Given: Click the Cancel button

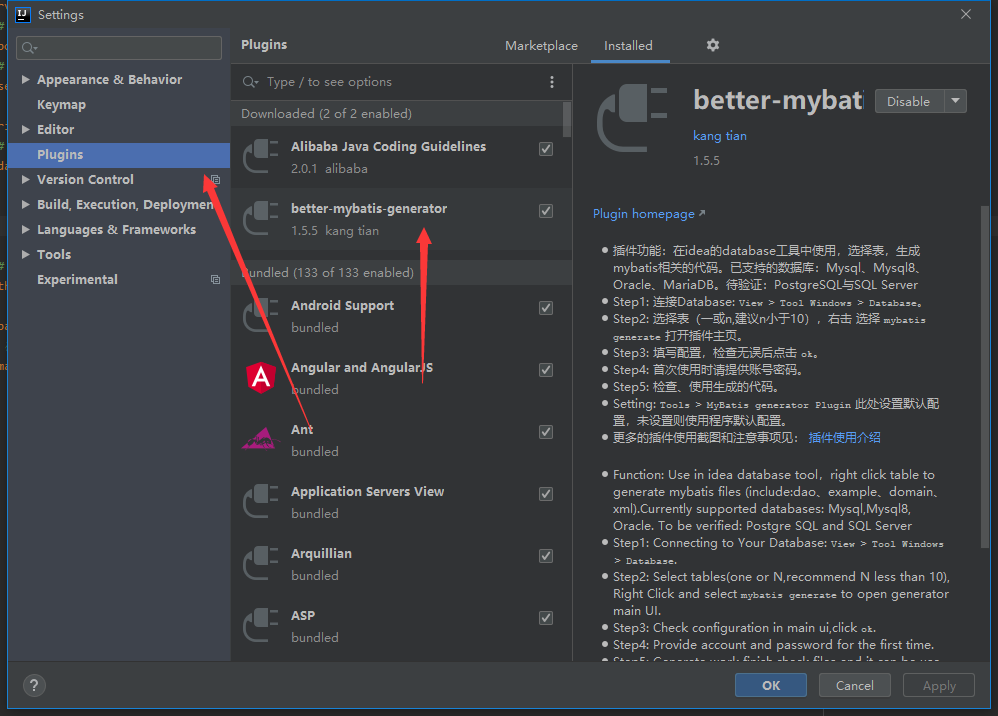Looking at the screenshot, I should 854,685.
